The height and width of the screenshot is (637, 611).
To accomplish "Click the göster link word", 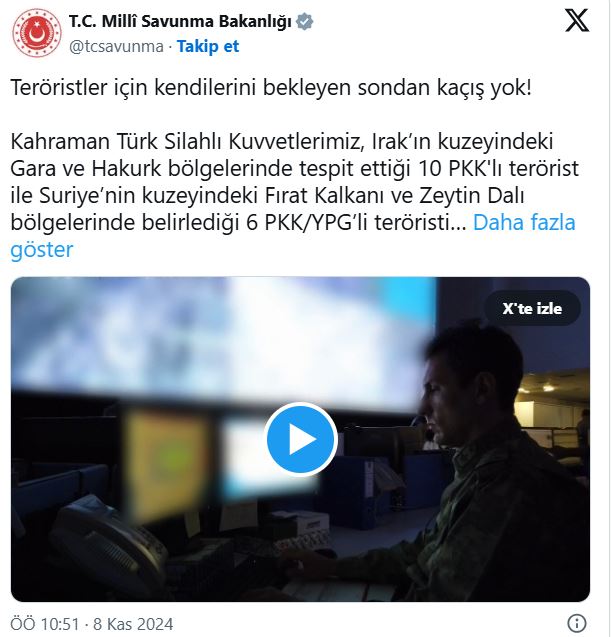I will coord(42,249).
